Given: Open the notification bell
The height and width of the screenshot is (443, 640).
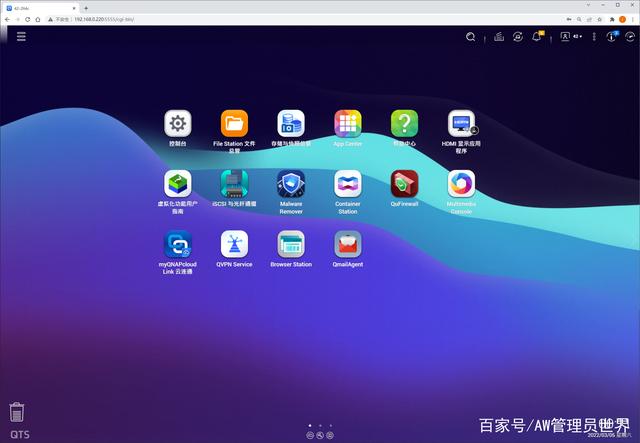Looking at the screenshot, I should point(537,37).
